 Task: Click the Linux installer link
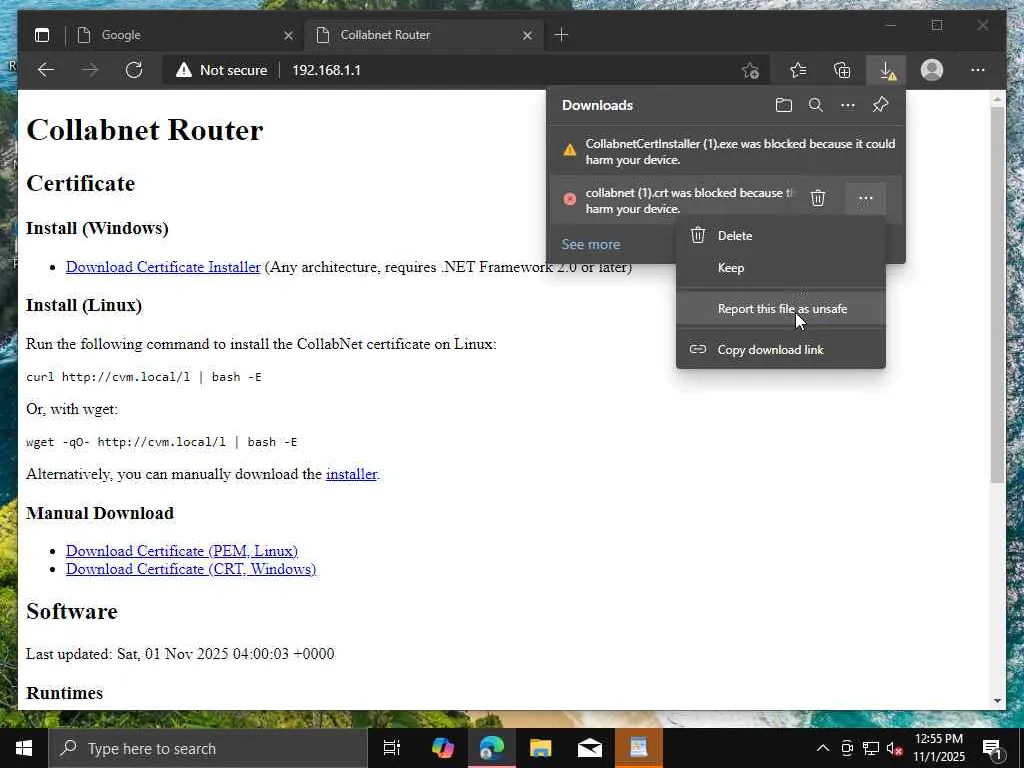tap(351, 474)
